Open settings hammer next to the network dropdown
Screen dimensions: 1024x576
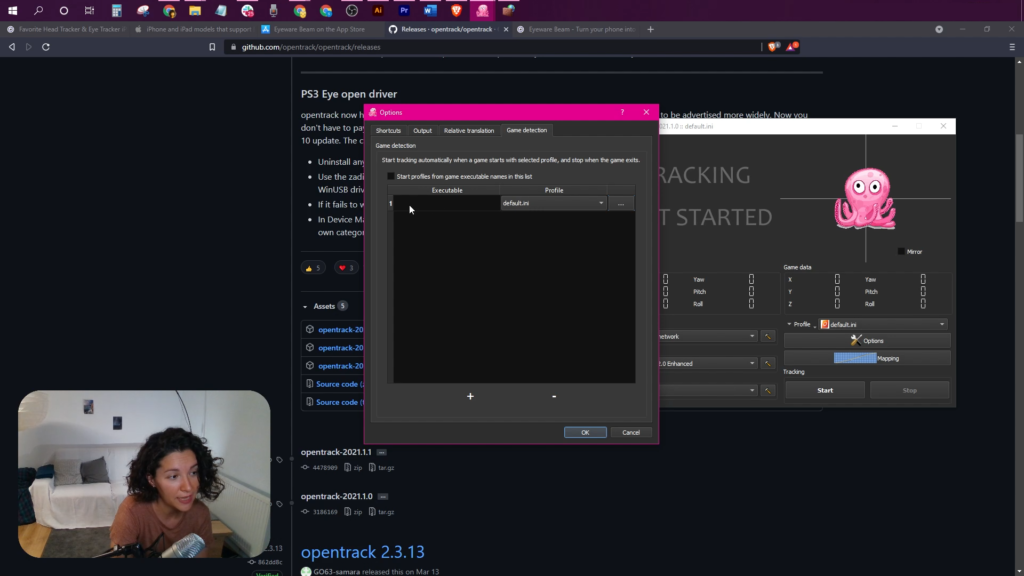[767, 336]
